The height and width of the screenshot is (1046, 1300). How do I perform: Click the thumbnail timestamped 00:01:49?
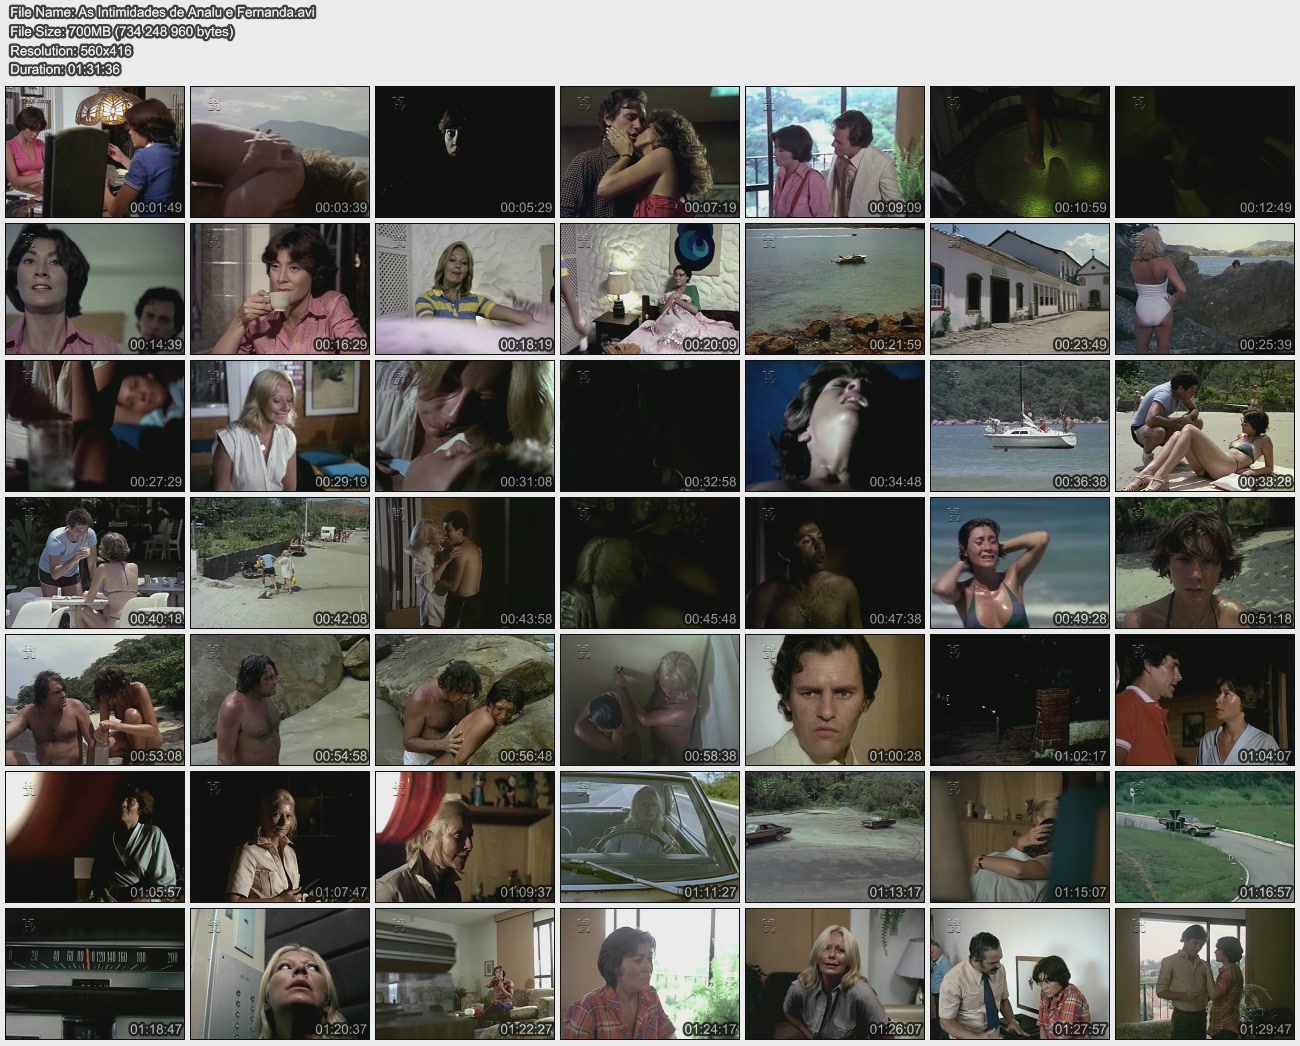(95, 152)
